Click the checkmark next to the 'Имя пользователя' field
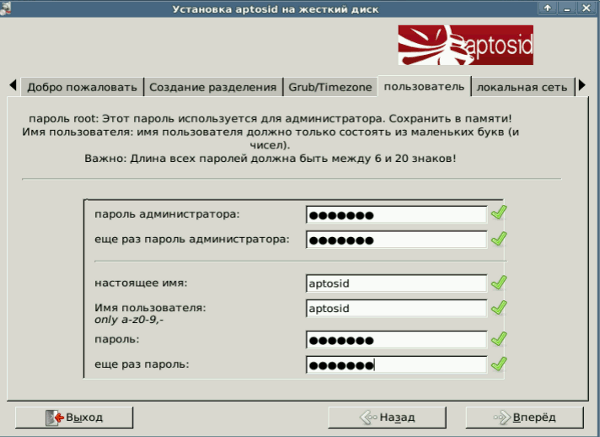Image resolution: width=600 pixels, height=437 pixels. click(x=499, y=308)
